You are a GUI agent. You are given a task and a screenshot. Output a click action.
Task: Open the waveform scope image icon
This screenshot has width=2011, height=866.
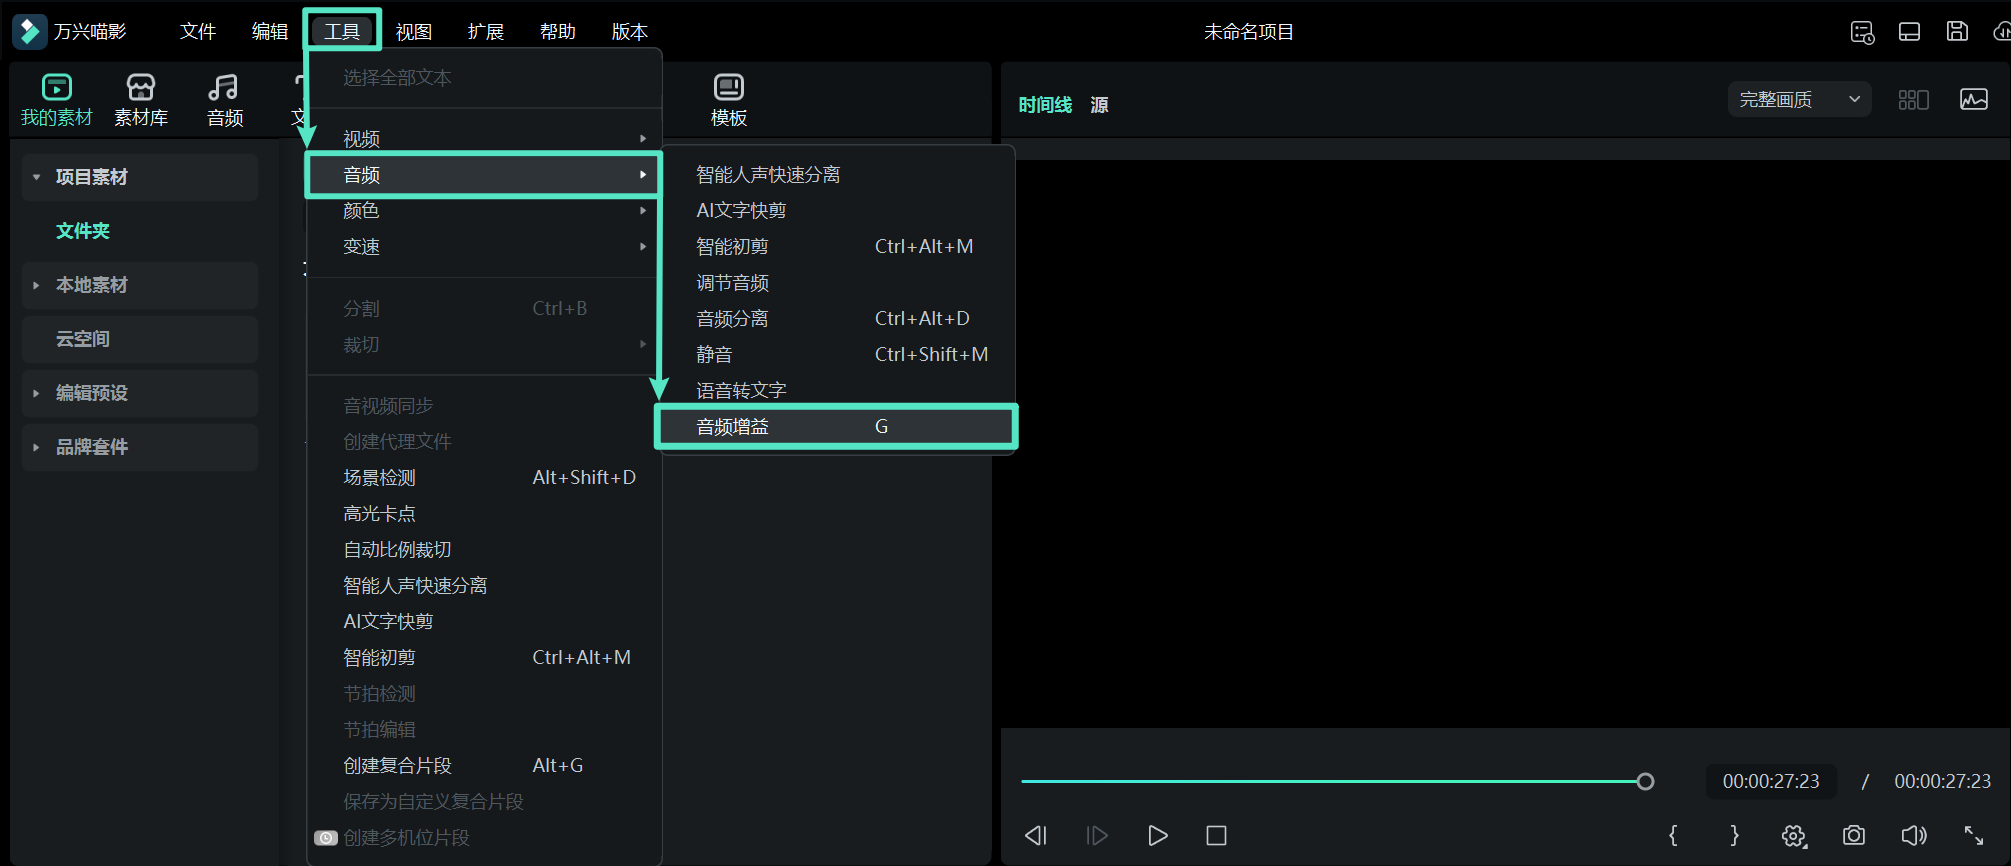pyautogui.click(x=1974, y=100)
